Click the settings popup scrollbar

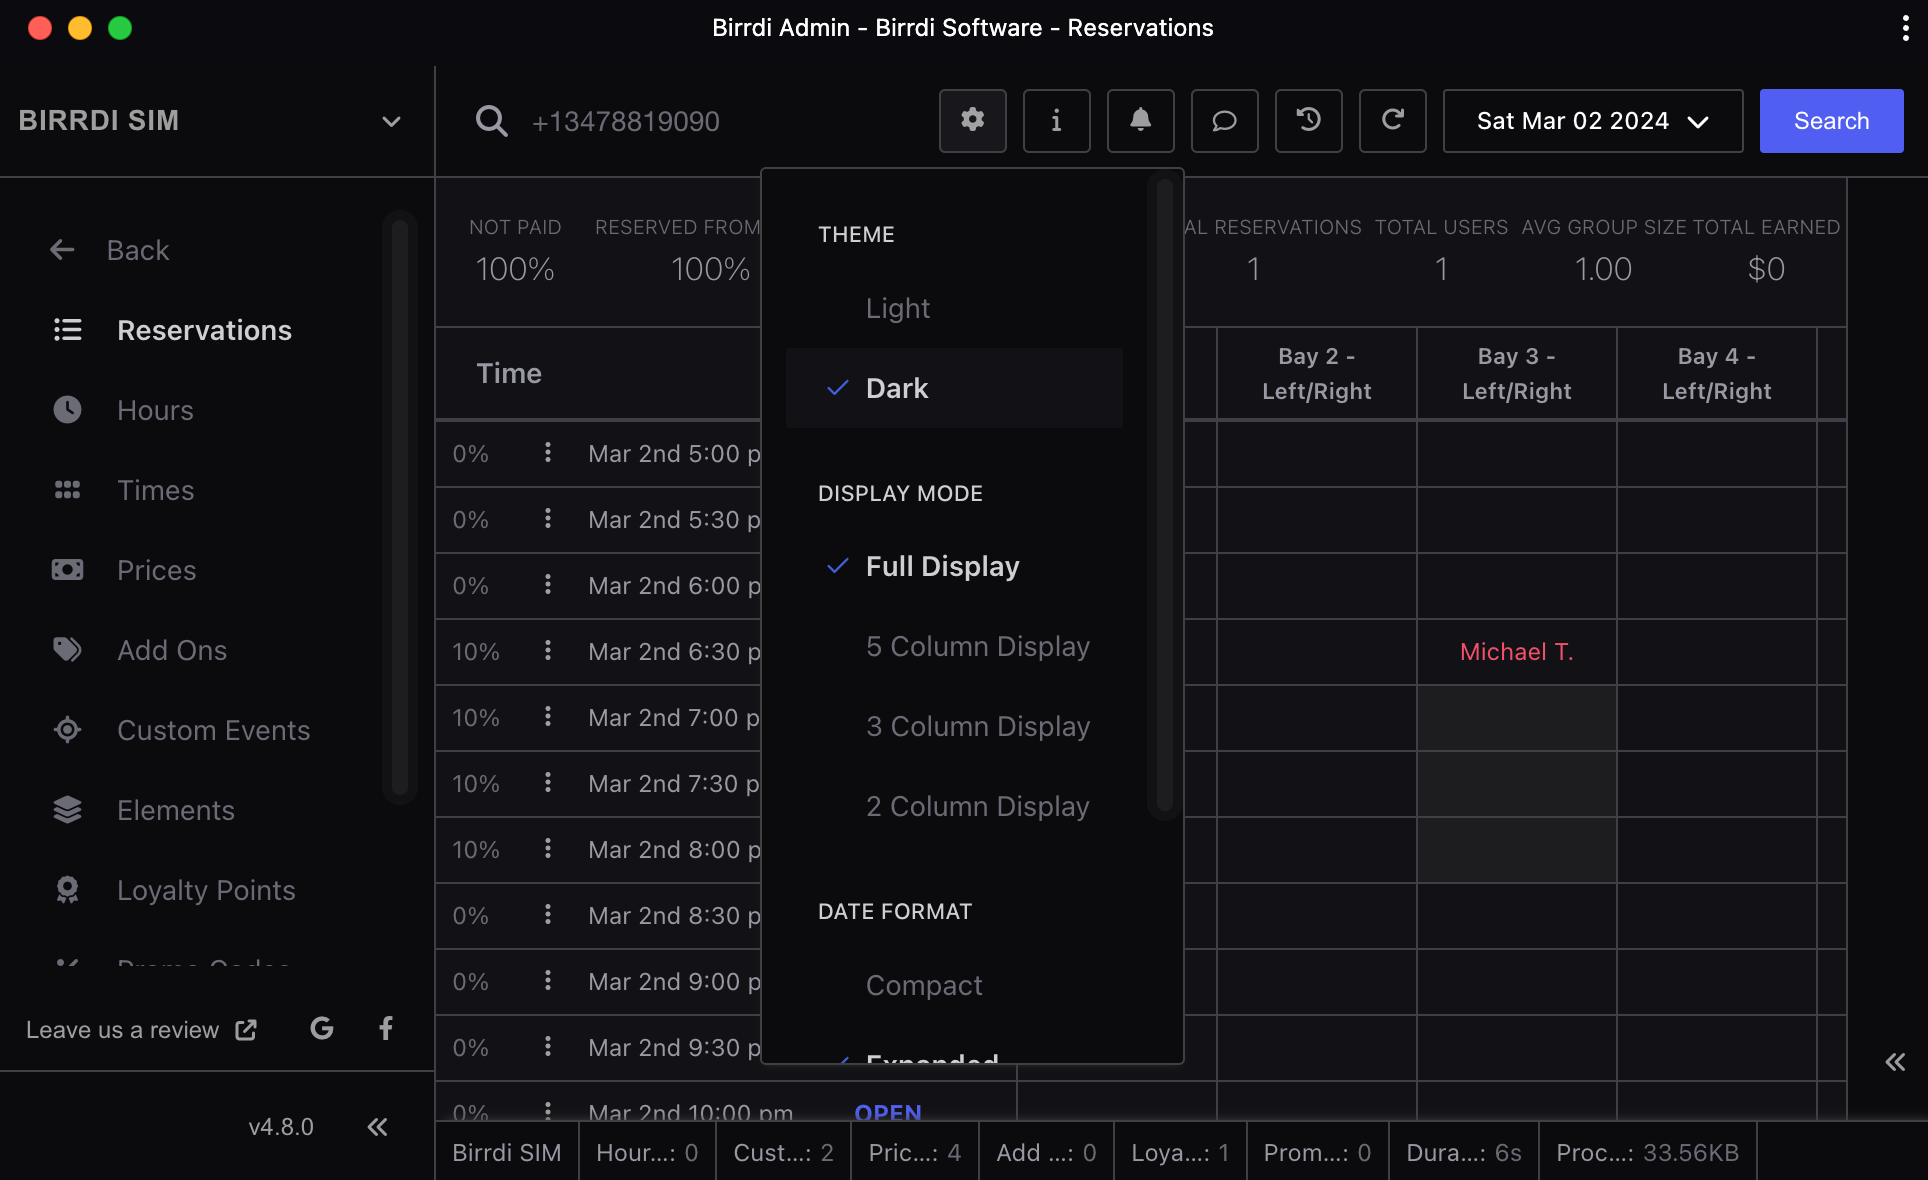point(1164,495)
